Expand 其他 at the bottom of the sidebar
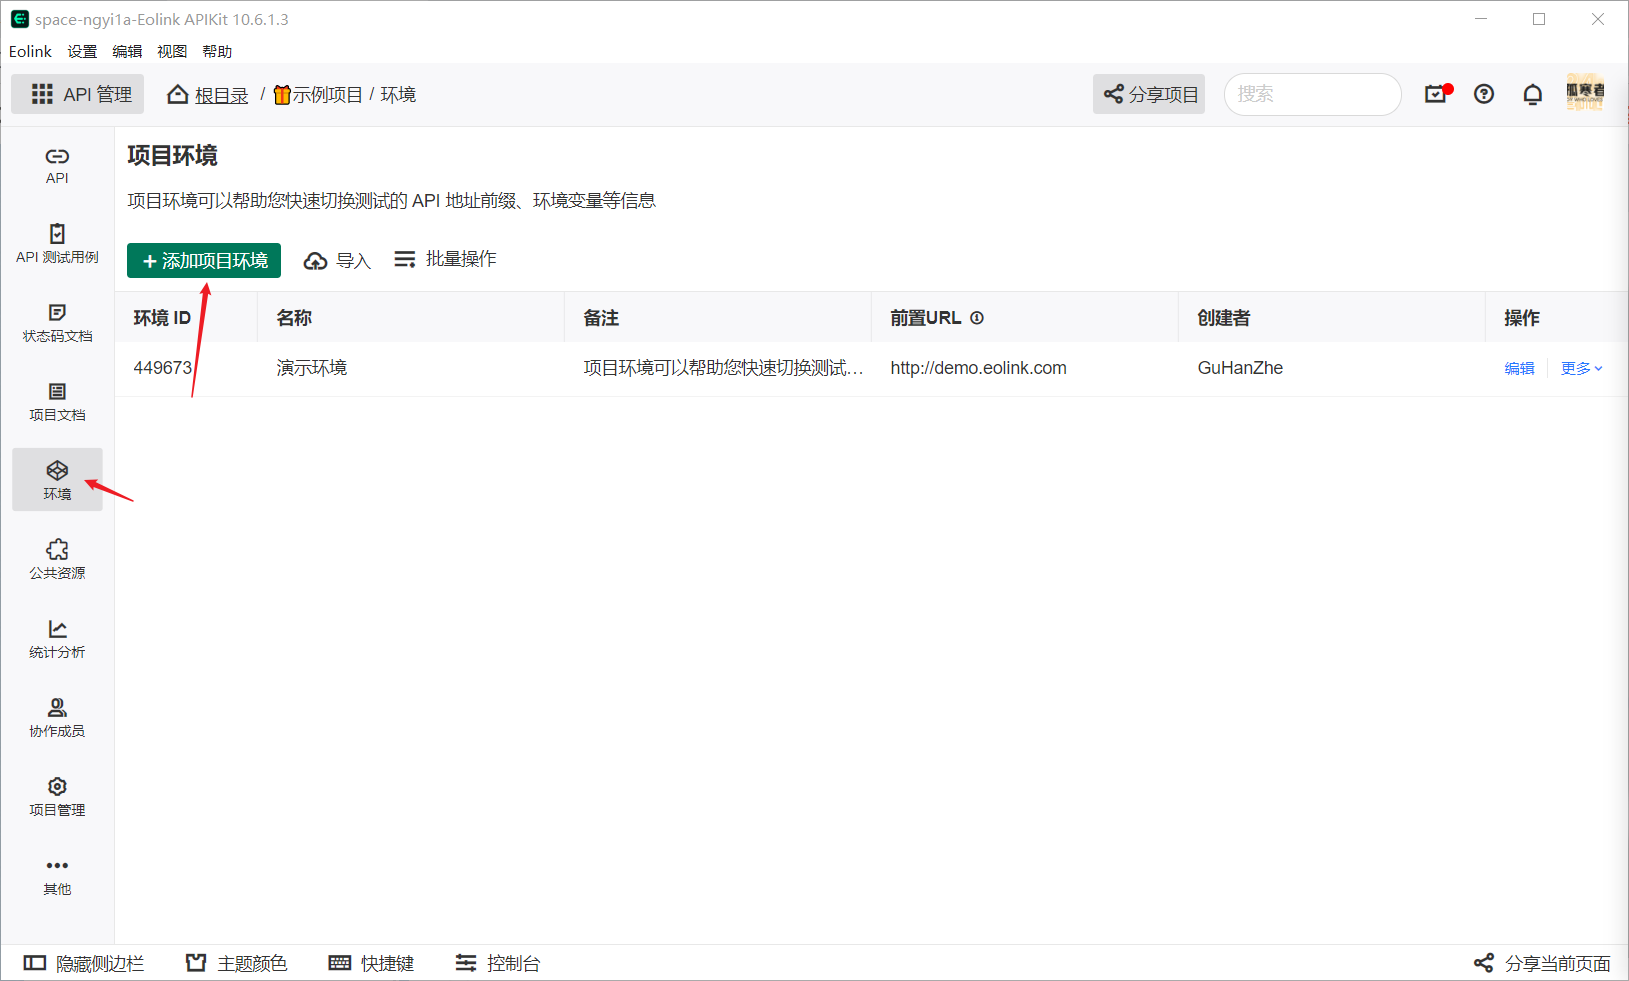The height and width of the screenshot is (981, 1629). pos(57,873)
